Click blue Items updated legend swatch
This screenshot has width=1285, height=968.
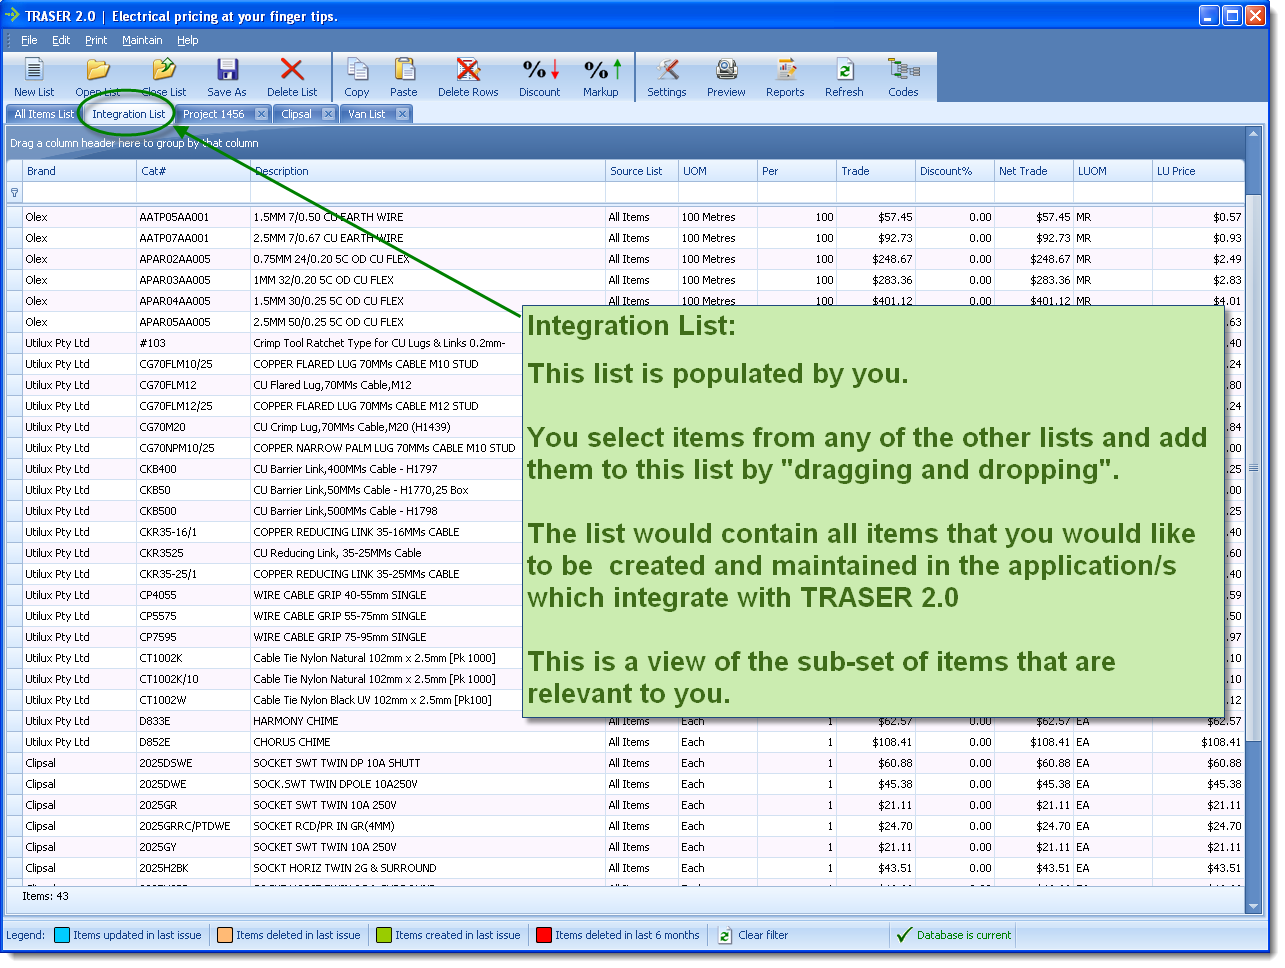(62, 935)
